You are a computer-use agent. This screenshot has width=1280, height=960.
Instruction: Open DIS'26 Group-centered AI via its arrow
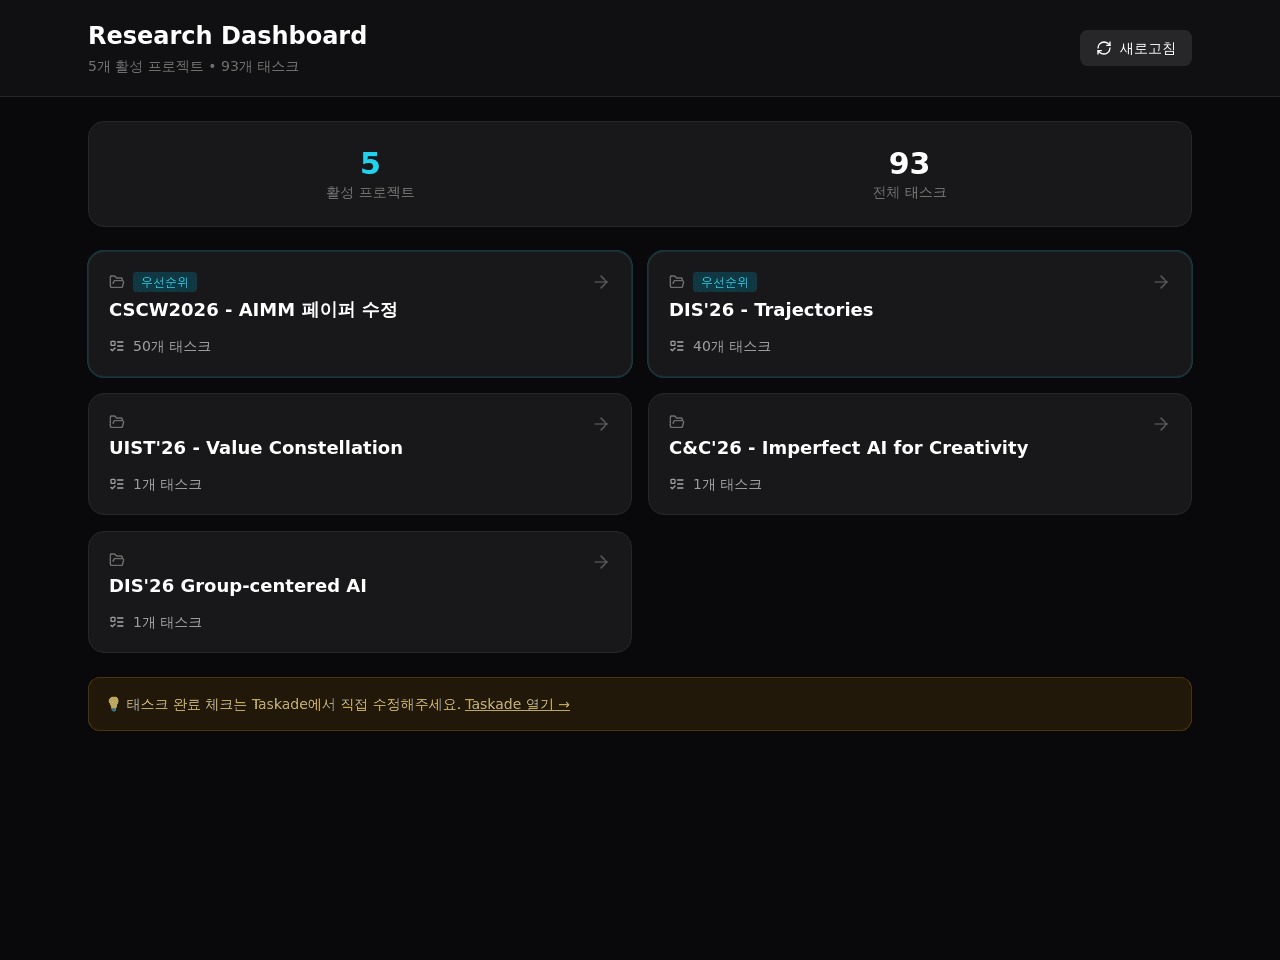point(601,562)
